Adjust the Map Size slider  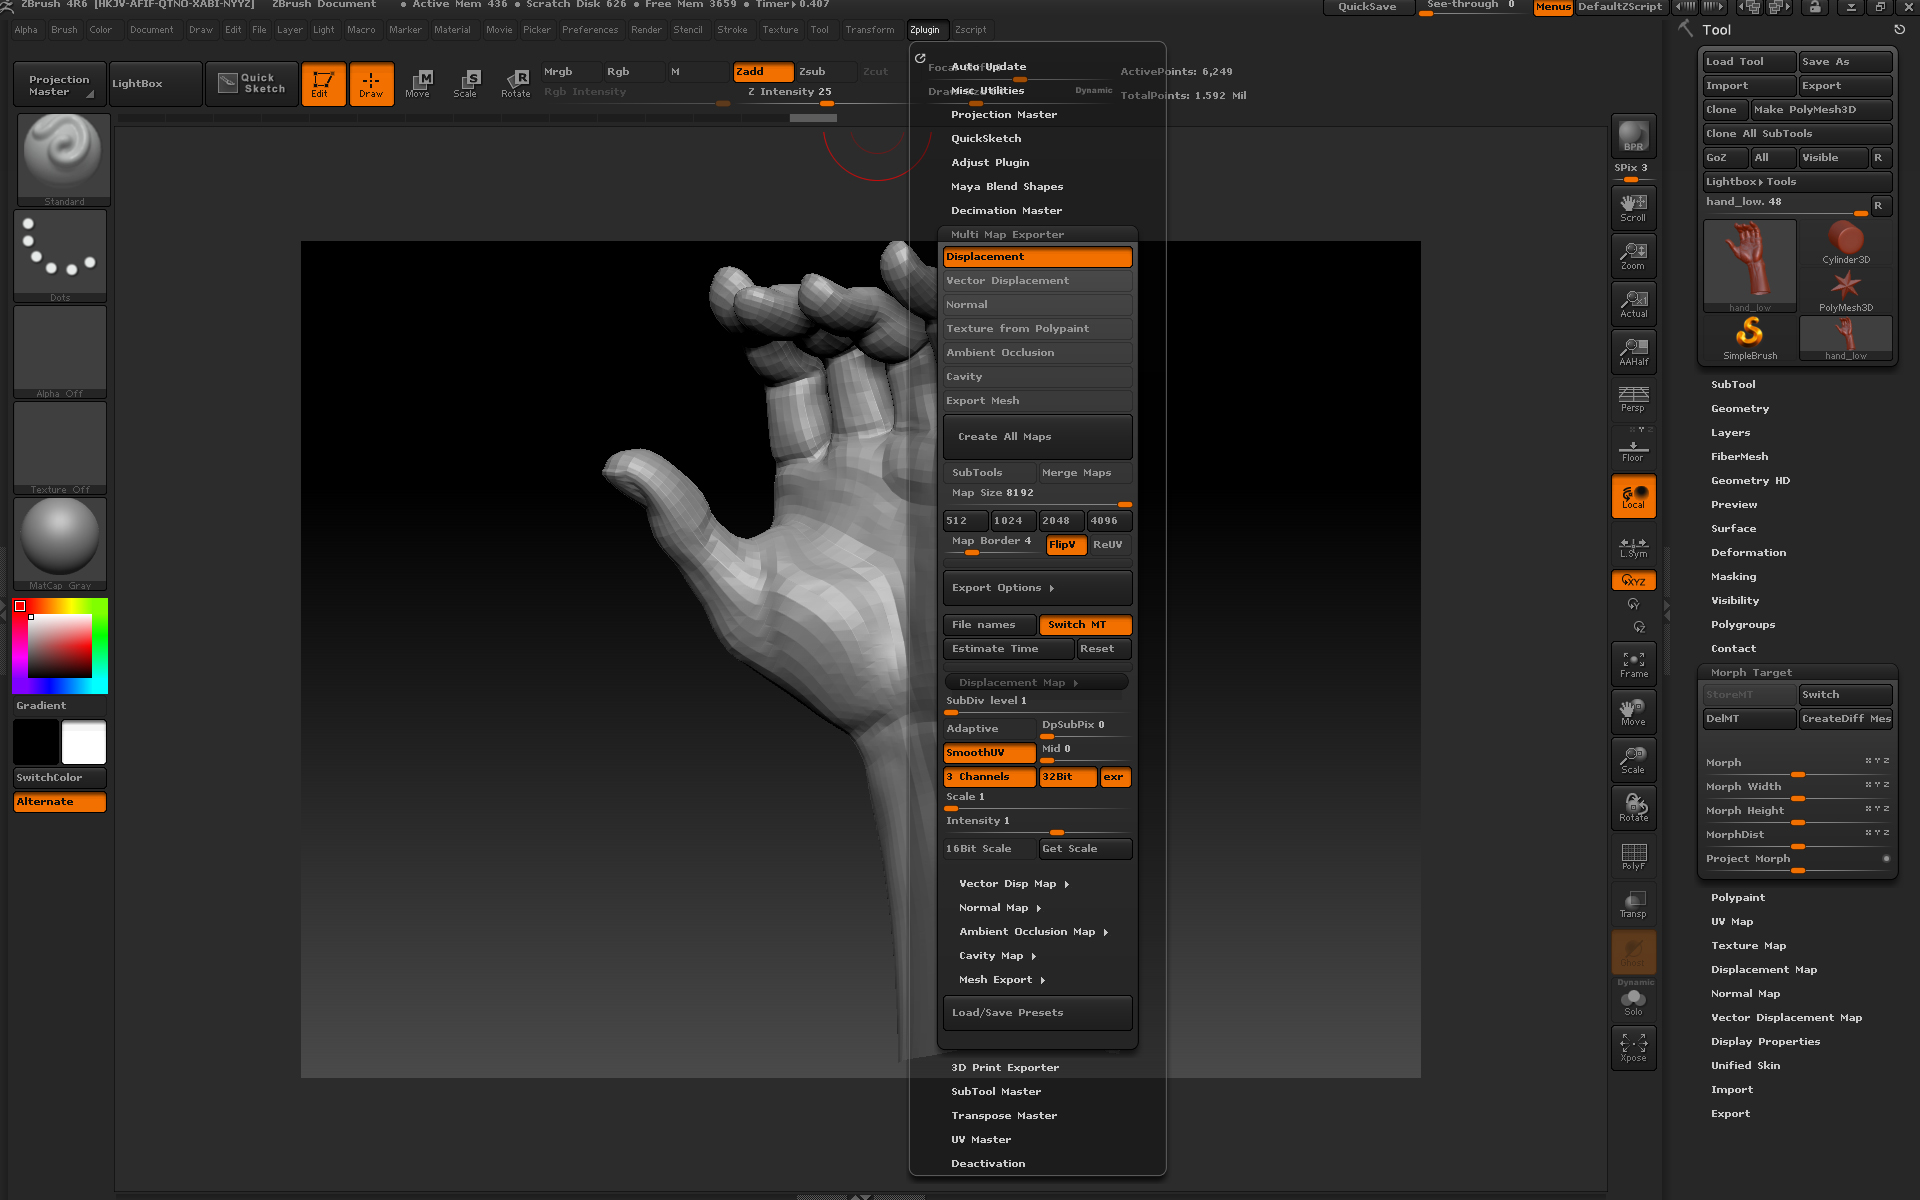coord(1037,497)
